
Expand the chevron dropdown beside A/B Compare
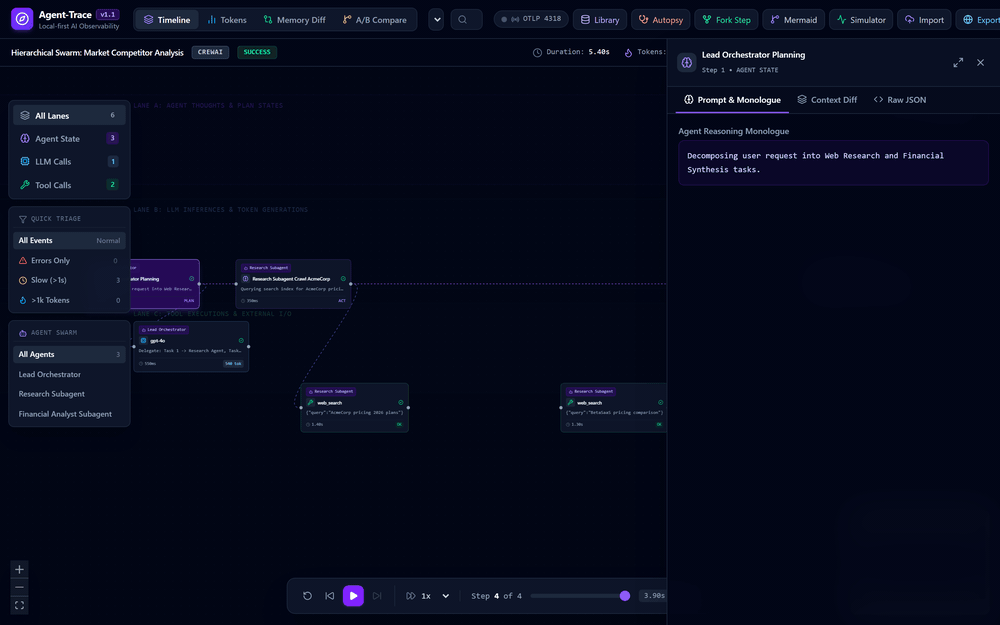(436, 20)
